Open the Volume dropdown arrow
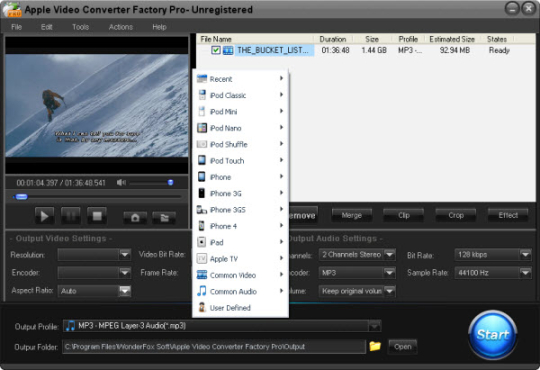This screenshot has height=370, width=540. point(390,291)
